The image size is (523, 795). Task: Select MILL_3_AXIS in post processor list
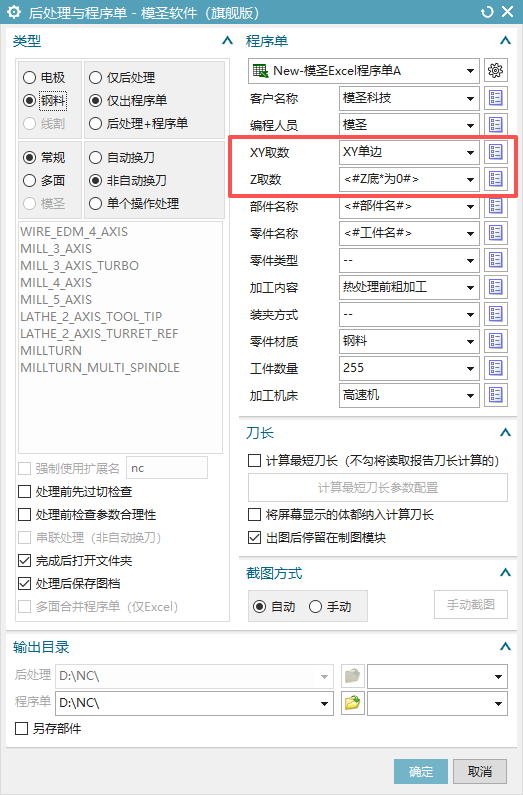tap(56, 248)
